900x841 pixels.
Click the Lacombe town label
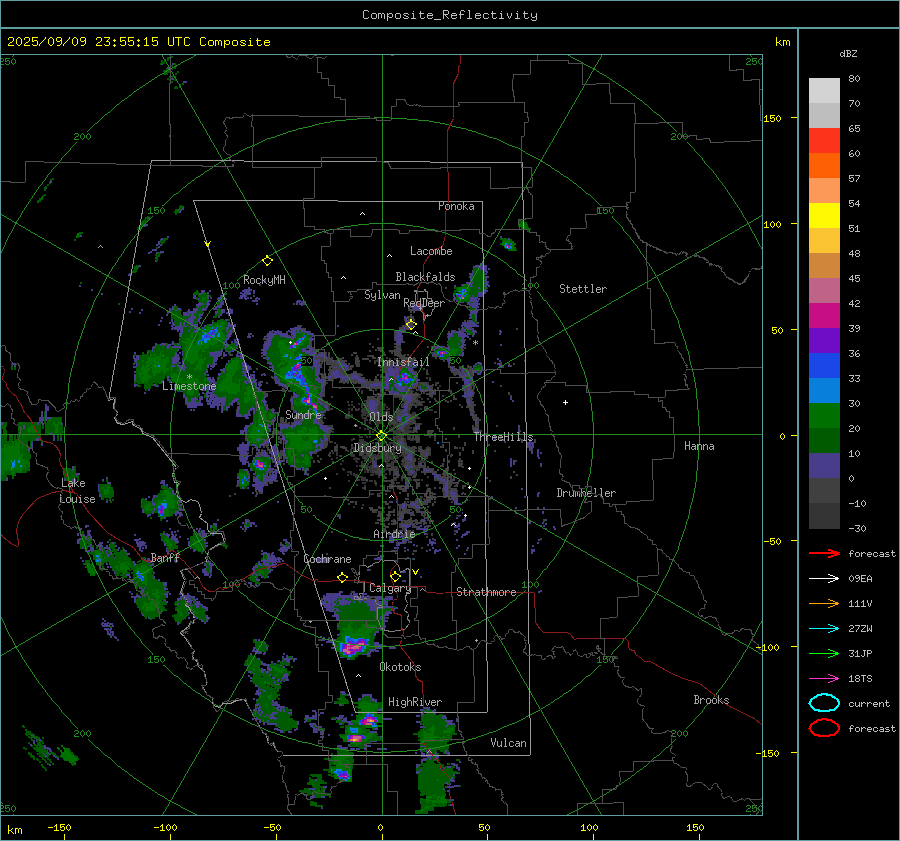point(431,251)
